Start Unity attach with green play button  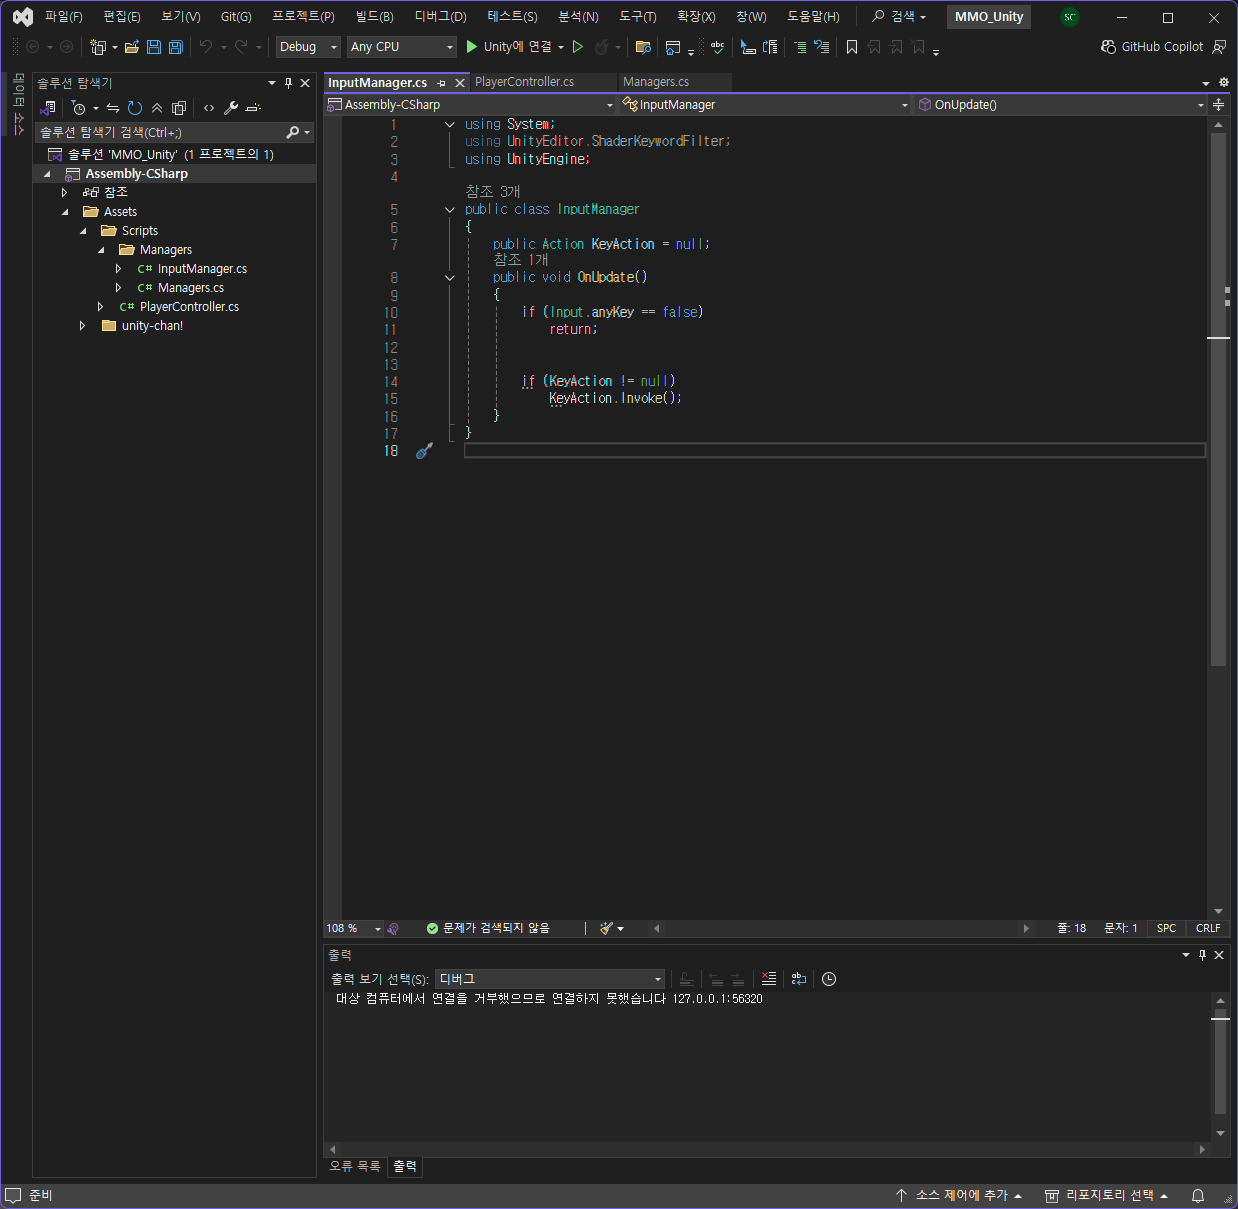point(472,47)
